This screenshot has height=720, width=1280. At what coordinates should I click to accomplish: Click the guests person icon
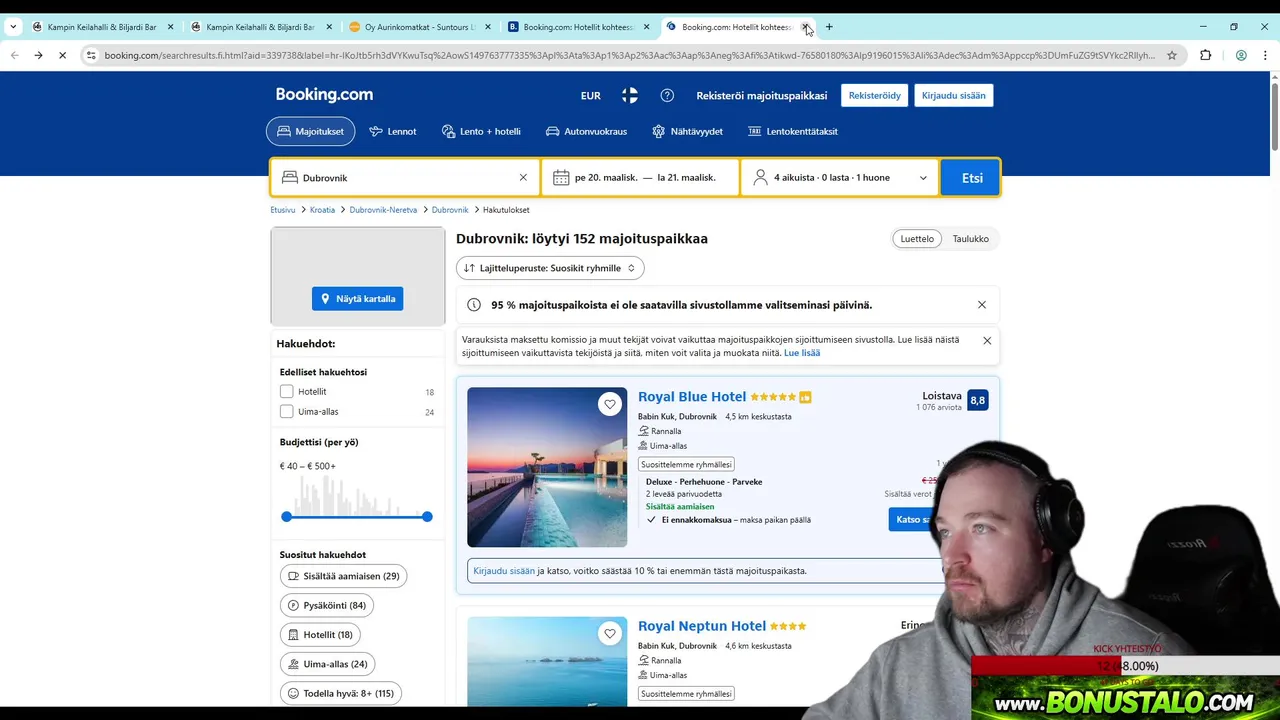[760, 177]
